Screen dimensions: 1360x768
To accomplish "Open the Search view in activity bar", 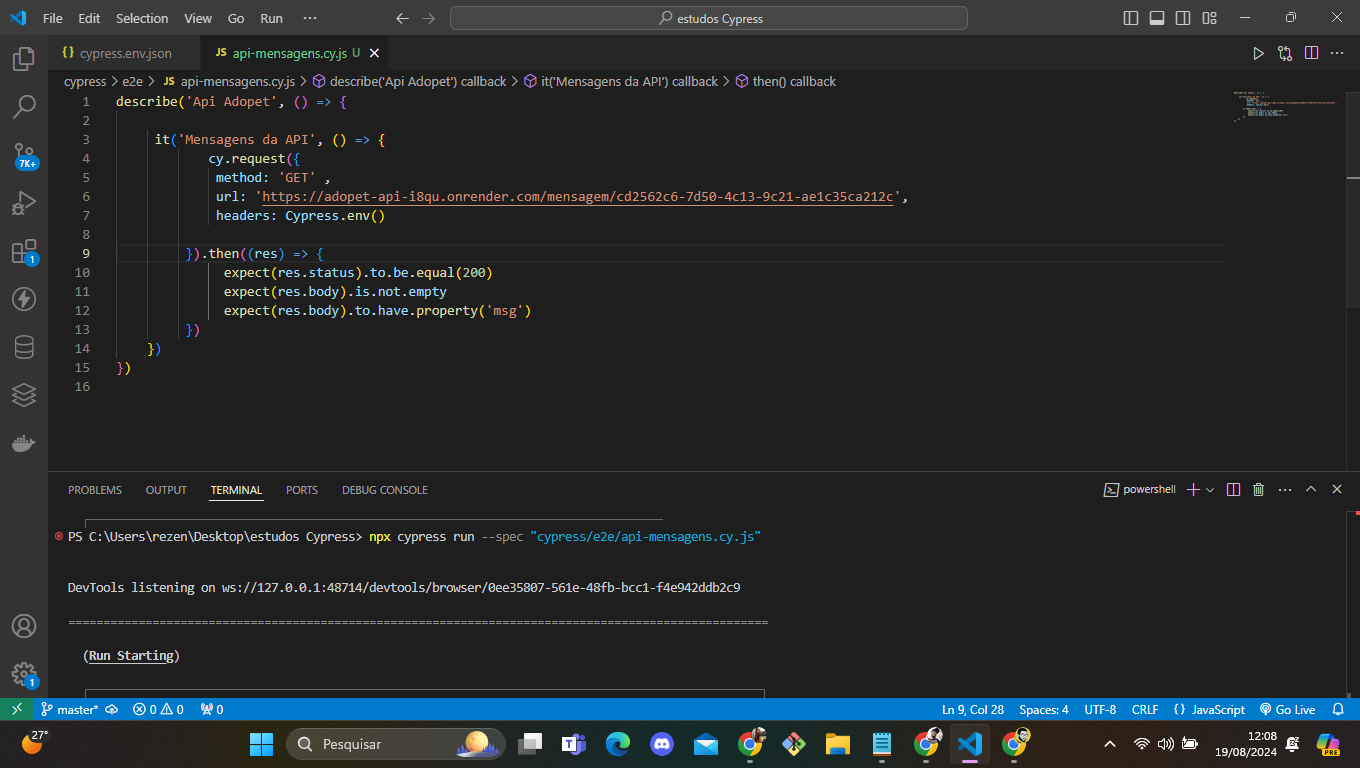I will click(x=24, y=106).
